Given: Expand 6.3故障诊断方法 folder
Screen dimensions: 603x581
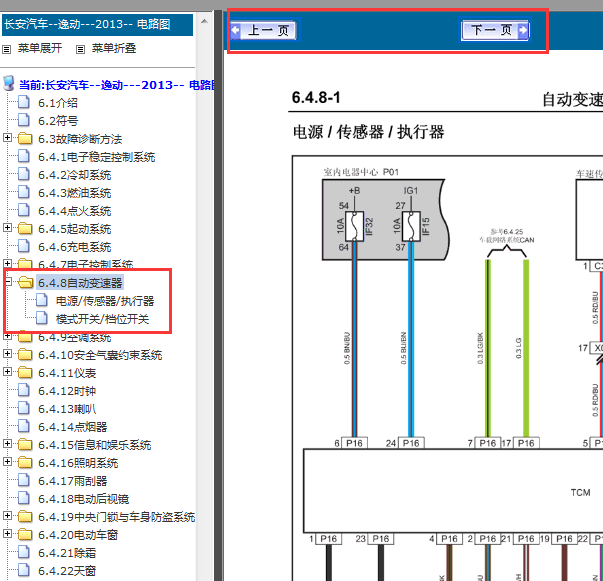Looking at the screenshot, I should (7, 138).
